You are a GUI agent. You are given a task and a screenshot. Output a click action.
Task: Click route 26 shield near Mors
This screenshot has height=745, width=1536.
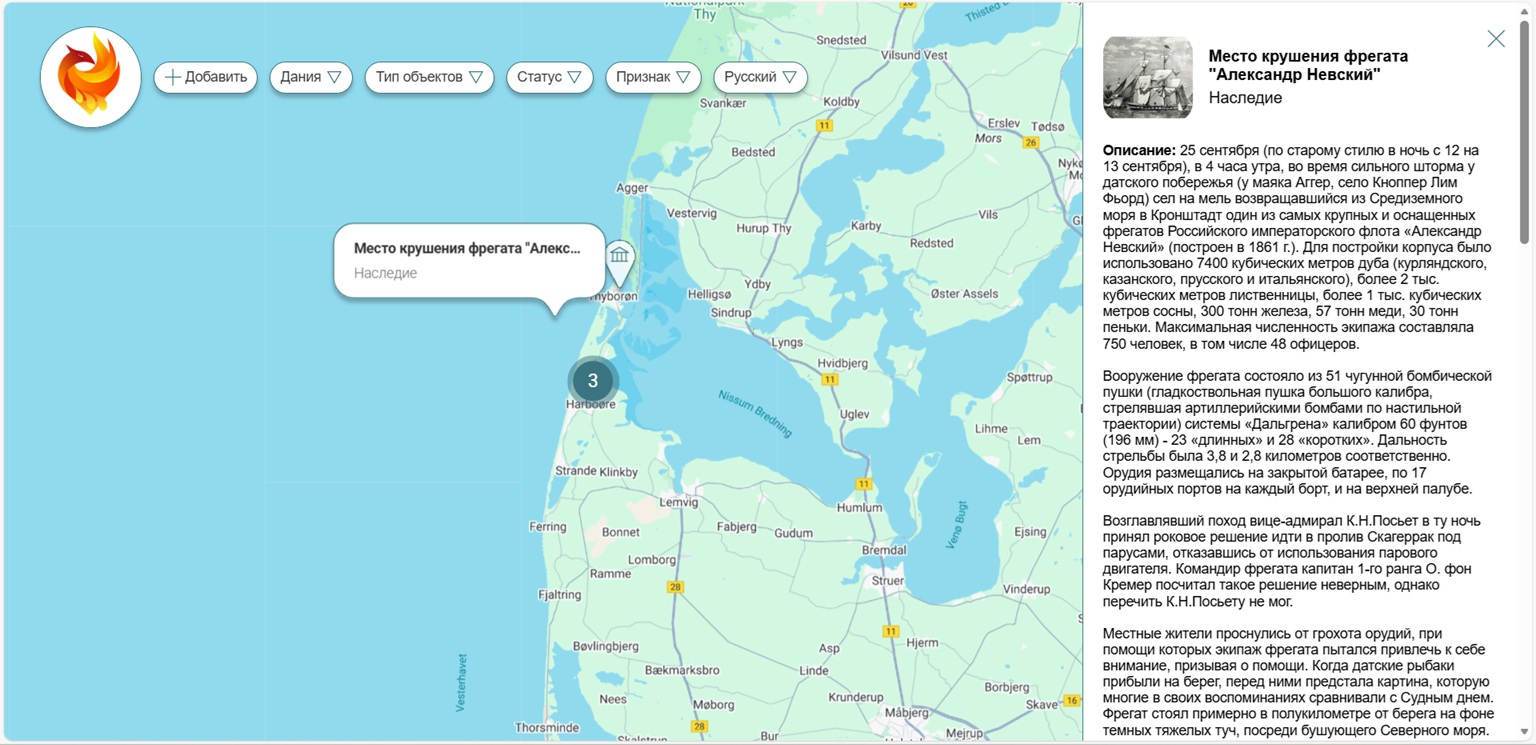[1031, 142]
